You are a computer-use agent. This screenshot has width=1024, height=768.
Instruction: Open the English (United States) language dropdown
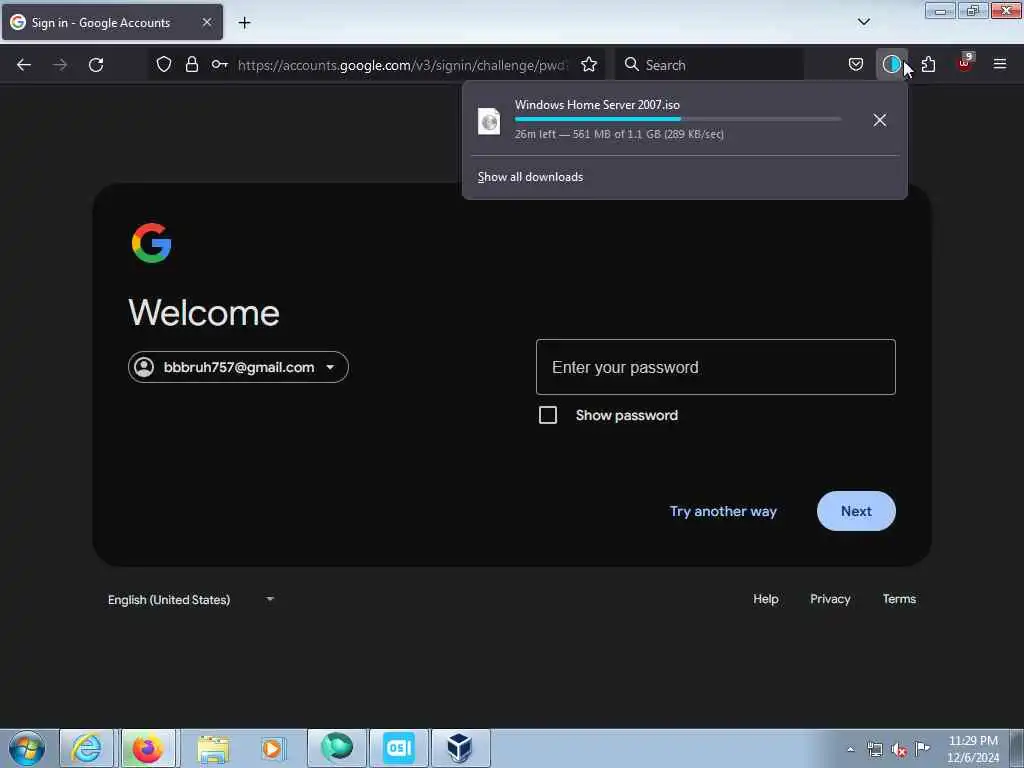191,600
